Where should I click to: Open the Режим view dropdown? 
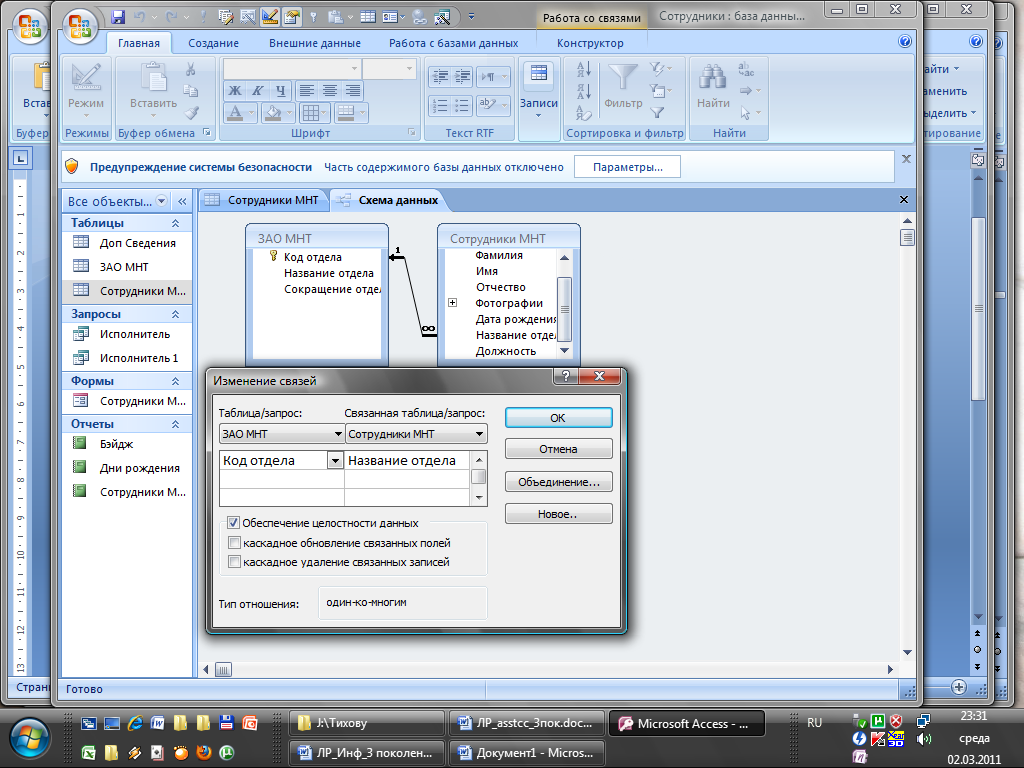tap(86, 116)
